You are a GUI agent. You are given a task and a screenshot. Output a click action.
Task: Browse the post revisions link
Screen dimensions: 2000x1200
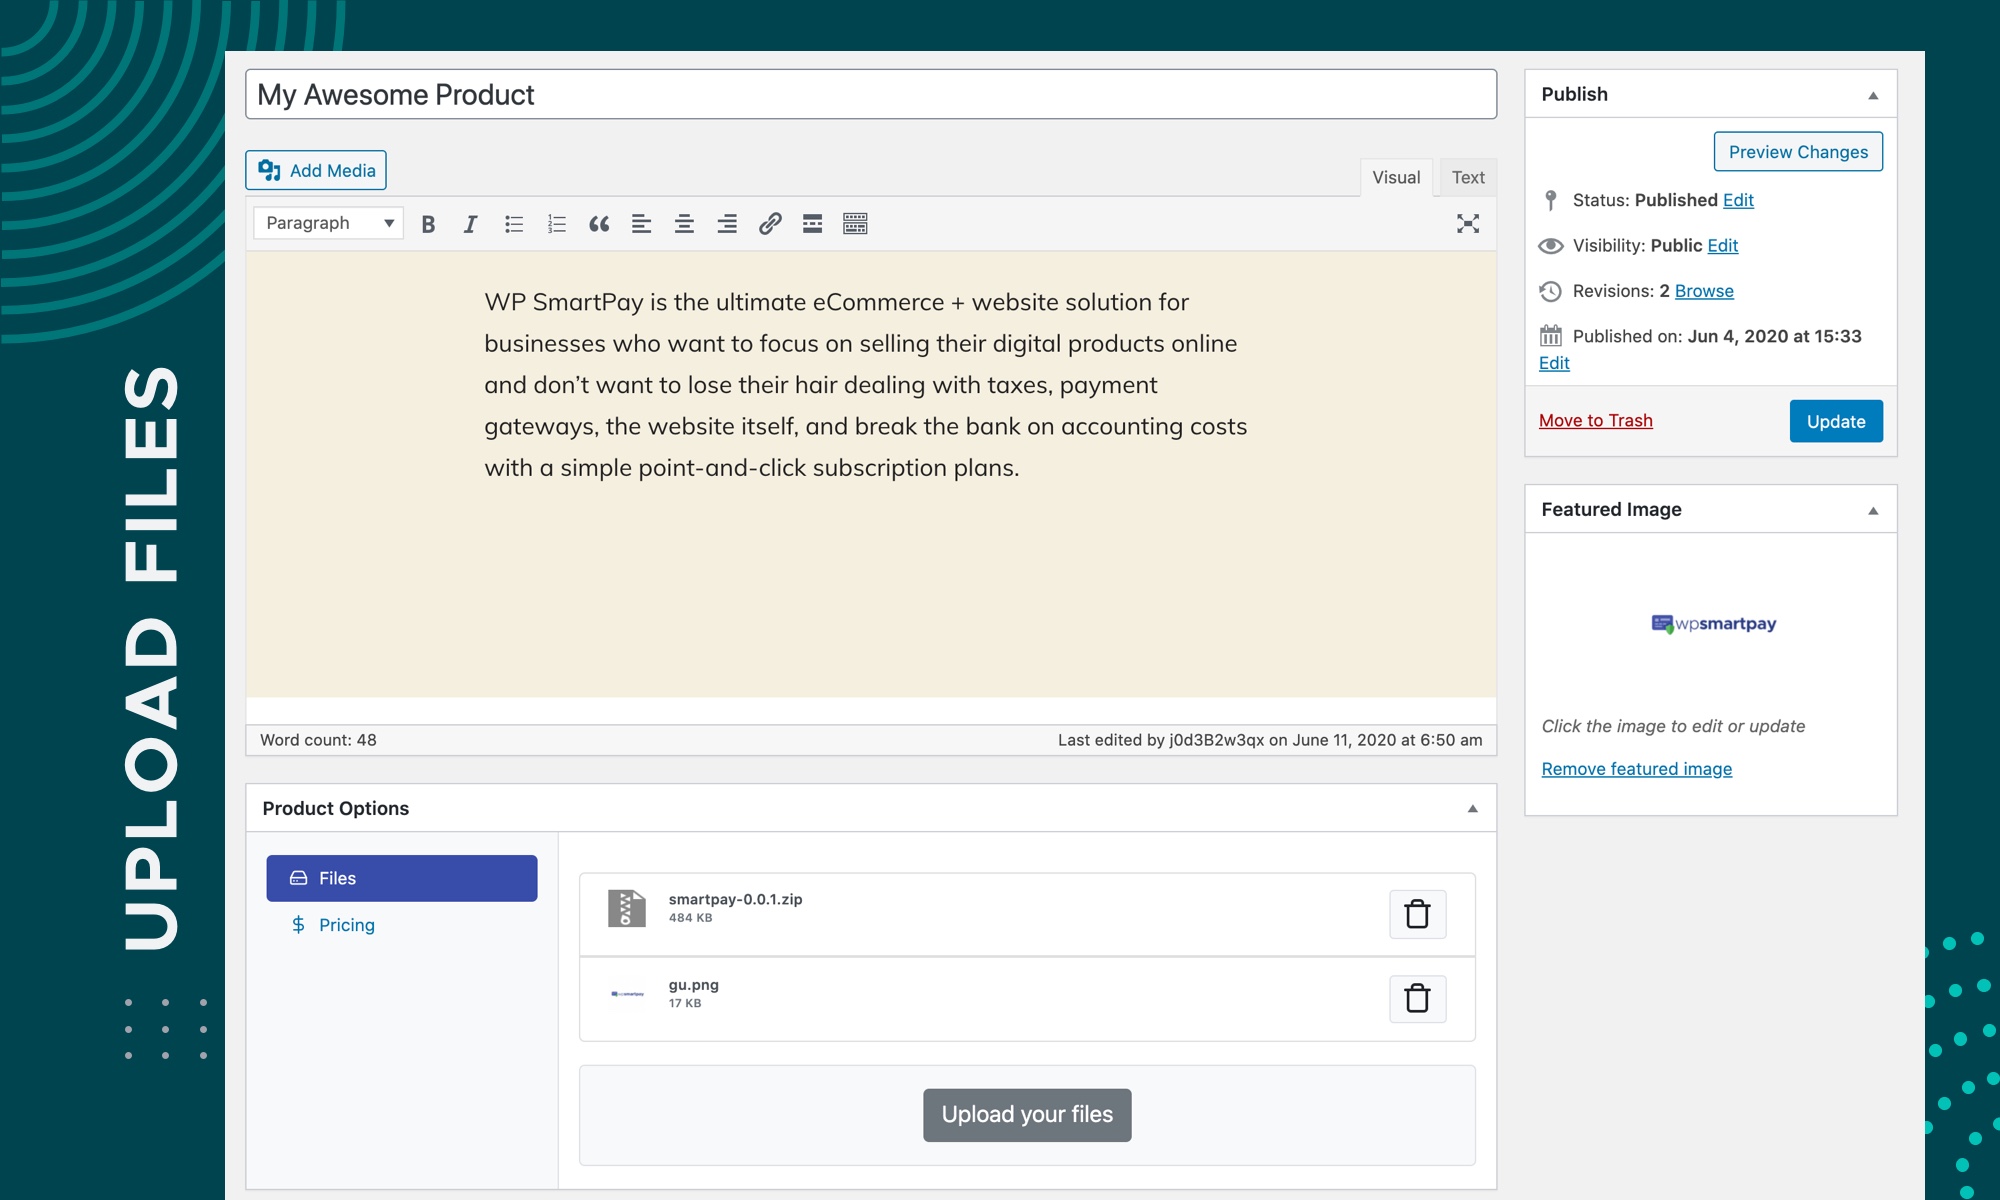(x=1703, y=291)
